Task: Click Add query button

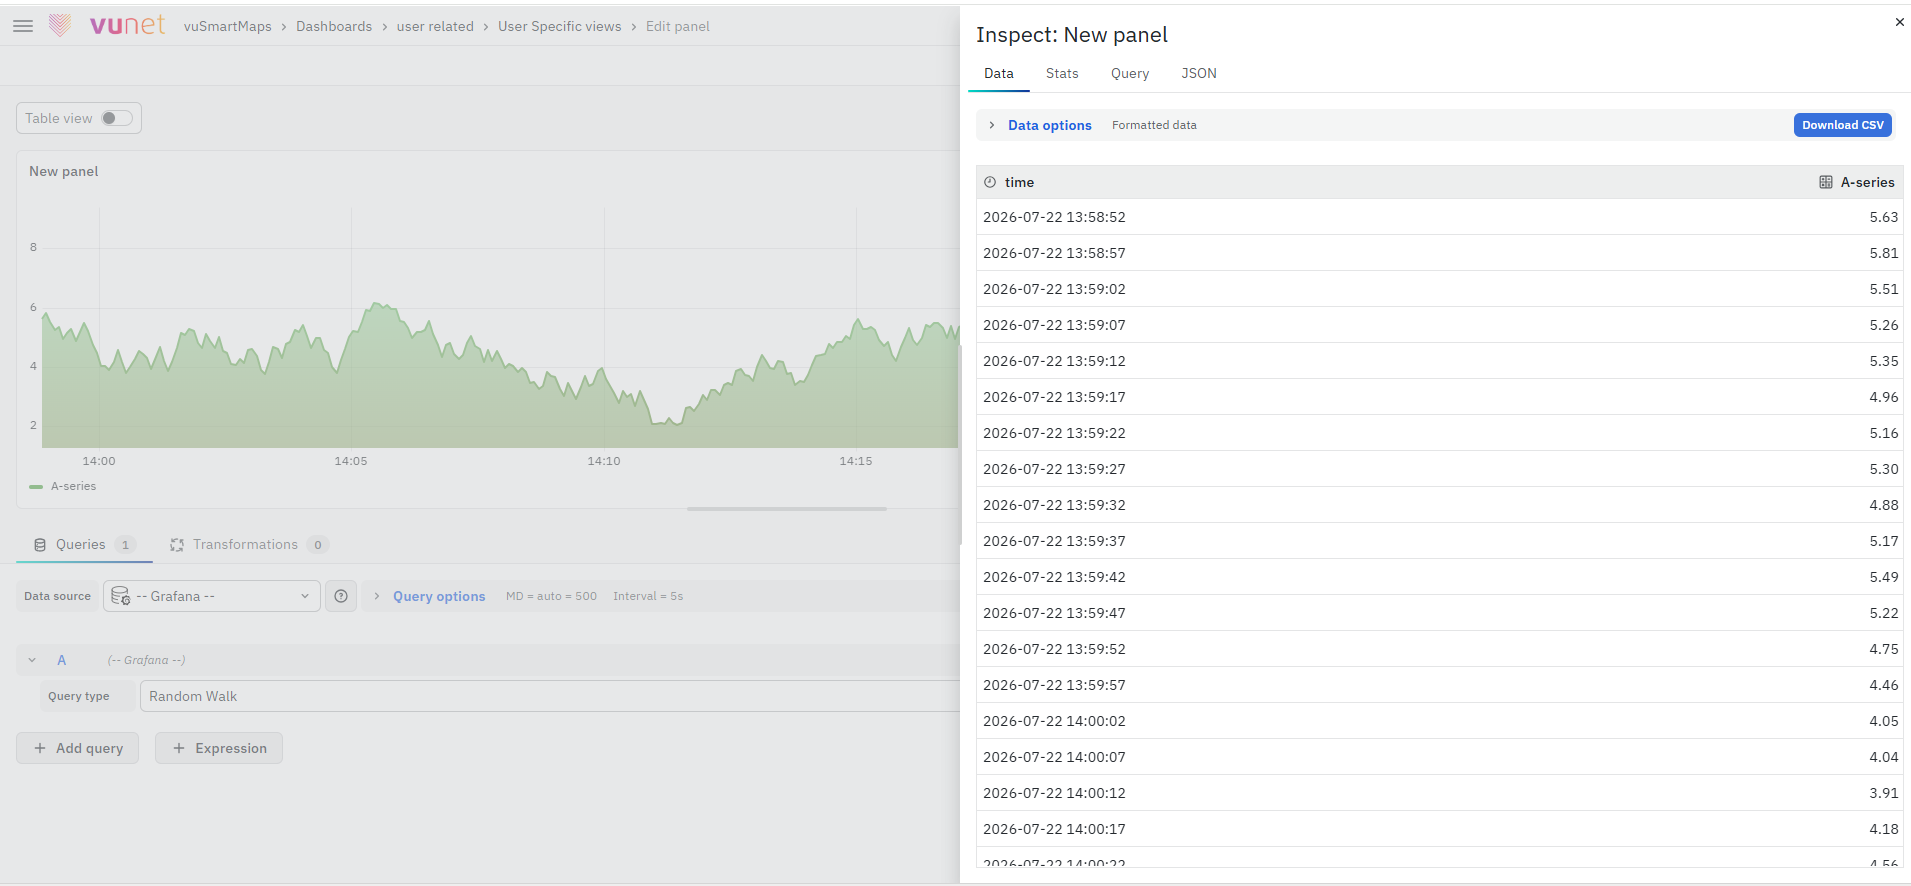Action: (x=77, y=748)
